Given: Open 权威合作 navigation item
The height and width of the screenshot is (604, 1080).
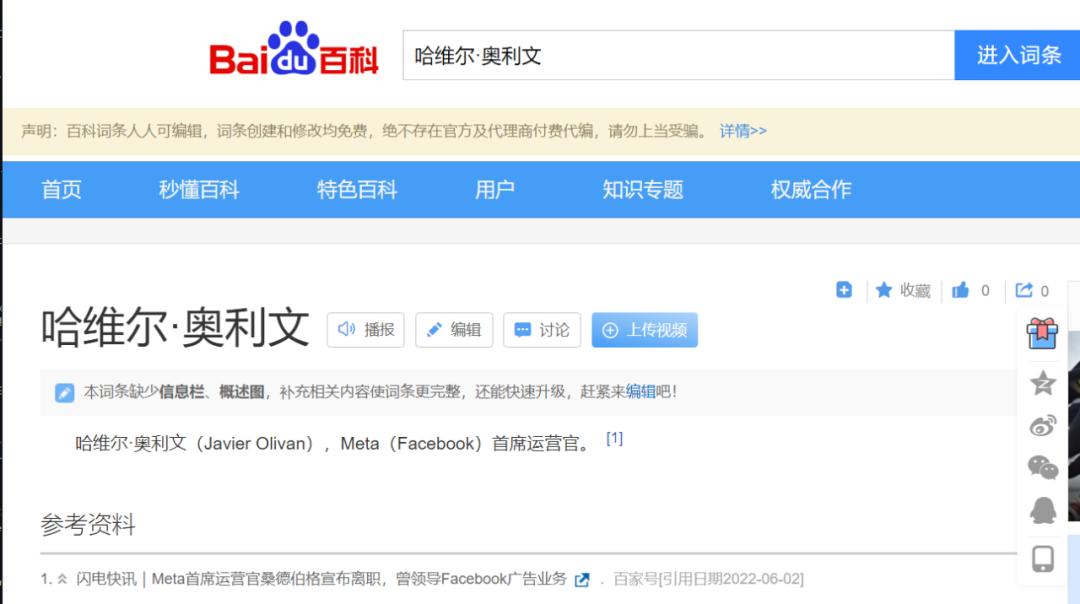Looking at the screenshot, I should 811,189.
